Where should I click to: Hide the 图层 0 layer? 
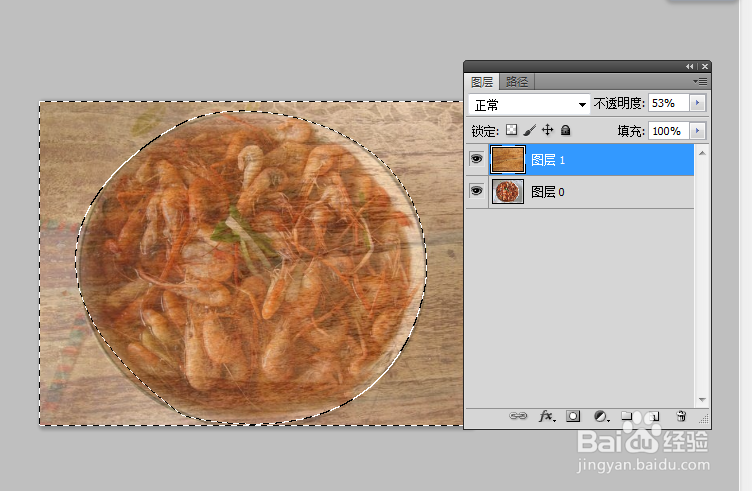476,191
